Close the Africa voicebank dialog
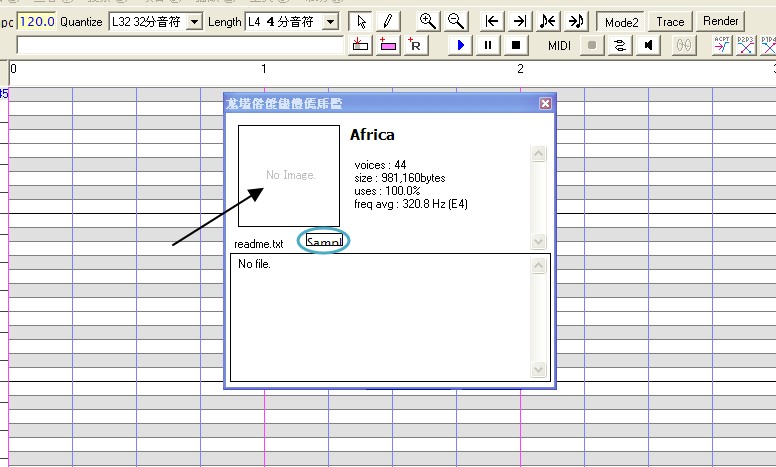 (x=545, y=103)
